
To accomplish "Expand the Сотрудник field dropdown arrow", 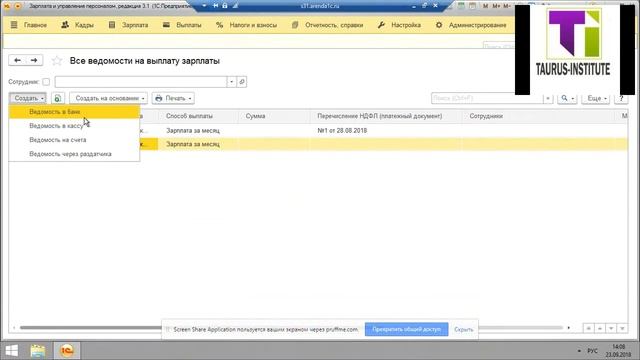I will tap(231, 82).
